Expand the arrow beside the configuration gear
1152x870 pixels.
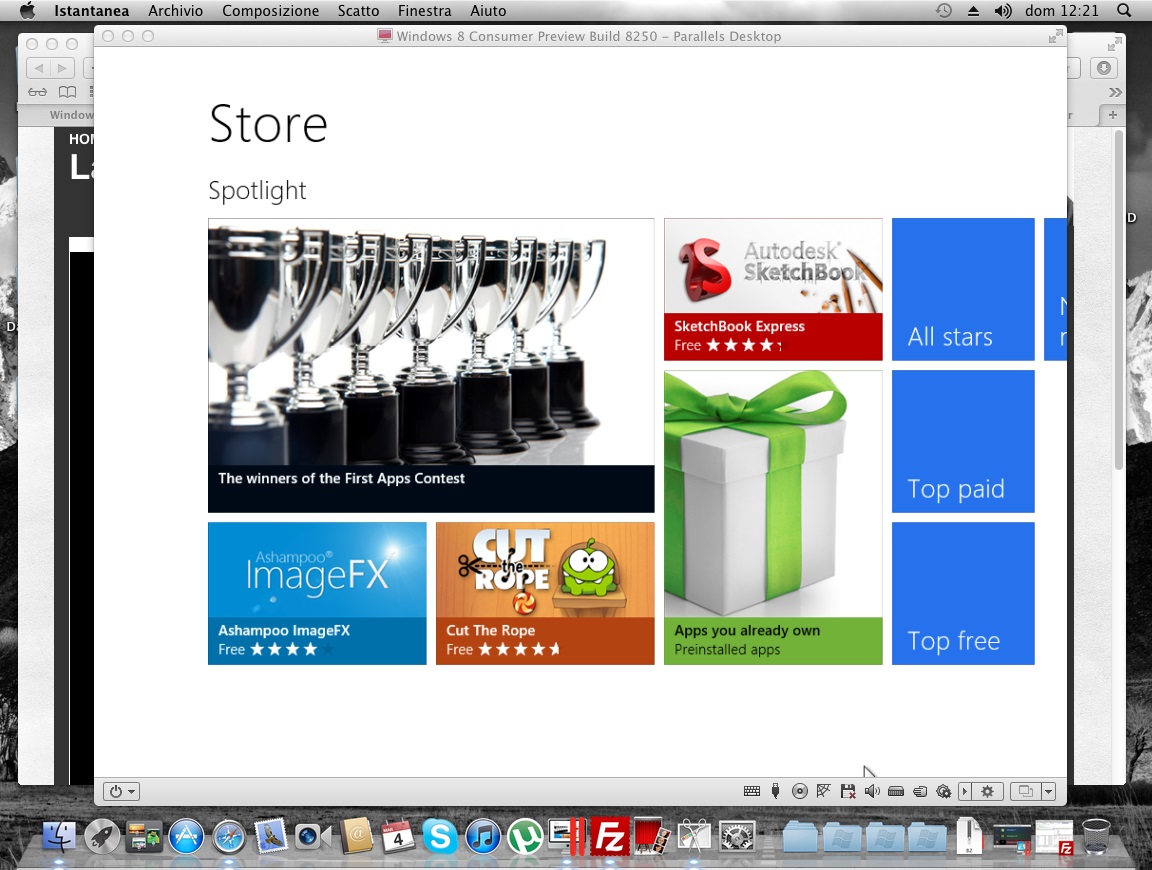click(x=965, y=791)
